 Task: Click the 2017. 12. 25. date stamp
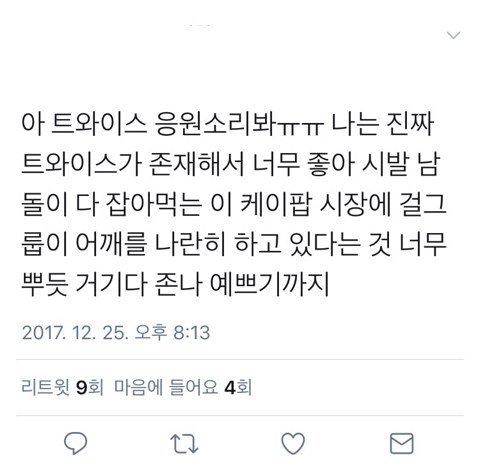coord(75,332)
